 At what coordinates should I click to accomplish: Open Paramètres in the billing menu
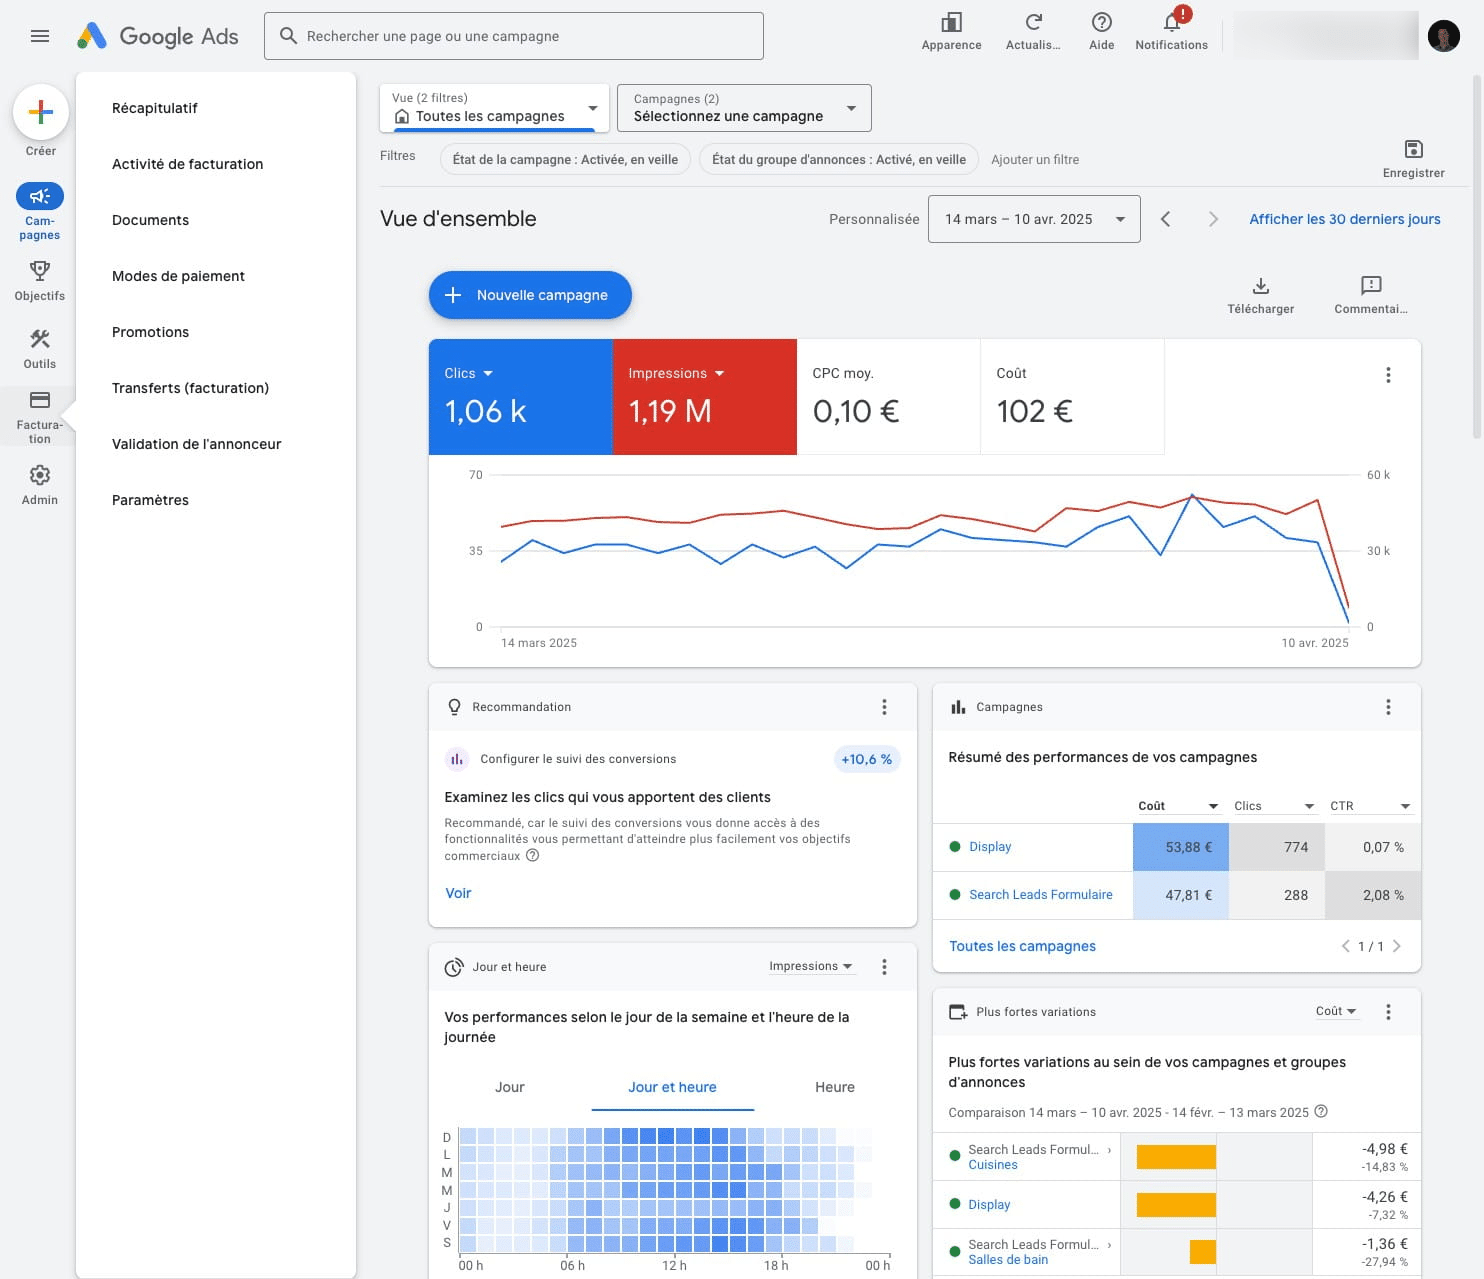point(150,500)
